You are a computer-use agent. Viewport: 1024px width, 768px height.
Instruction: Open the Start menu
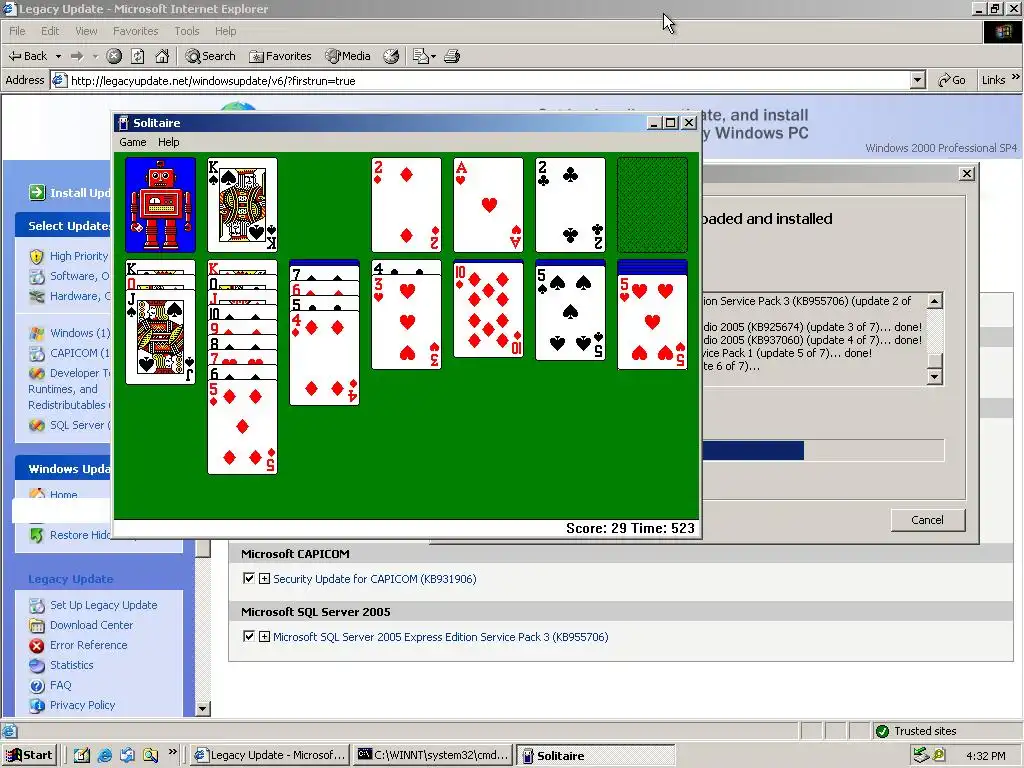pos(29,755)
